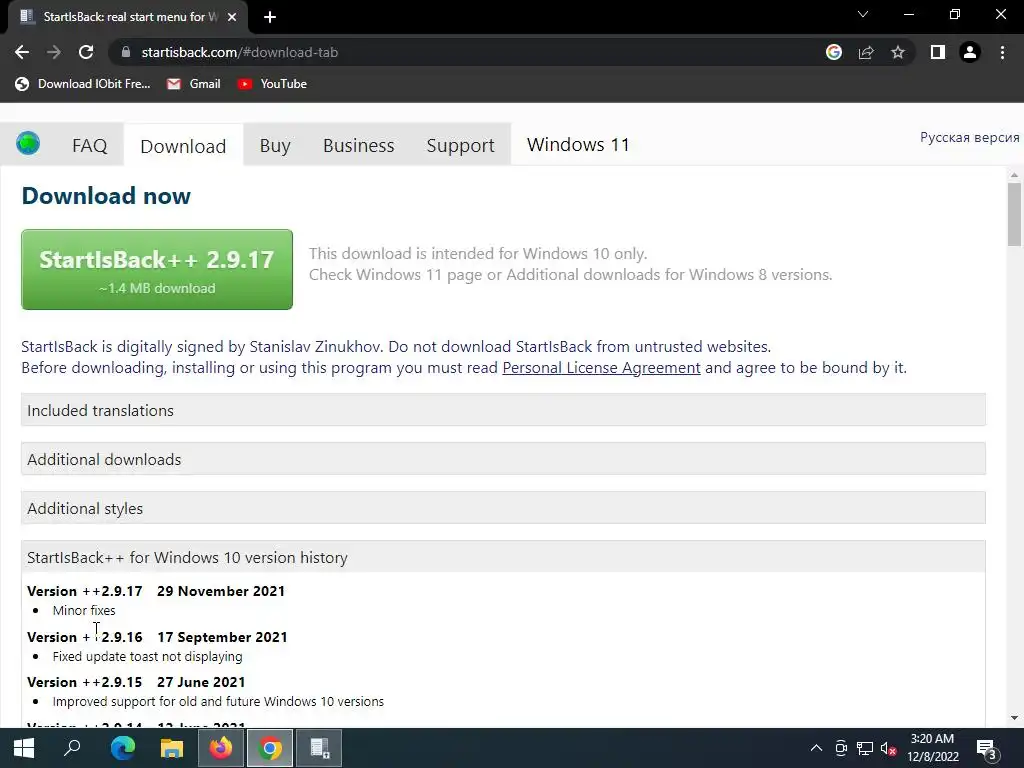Click the muted volume tray icon

point(888,748)
